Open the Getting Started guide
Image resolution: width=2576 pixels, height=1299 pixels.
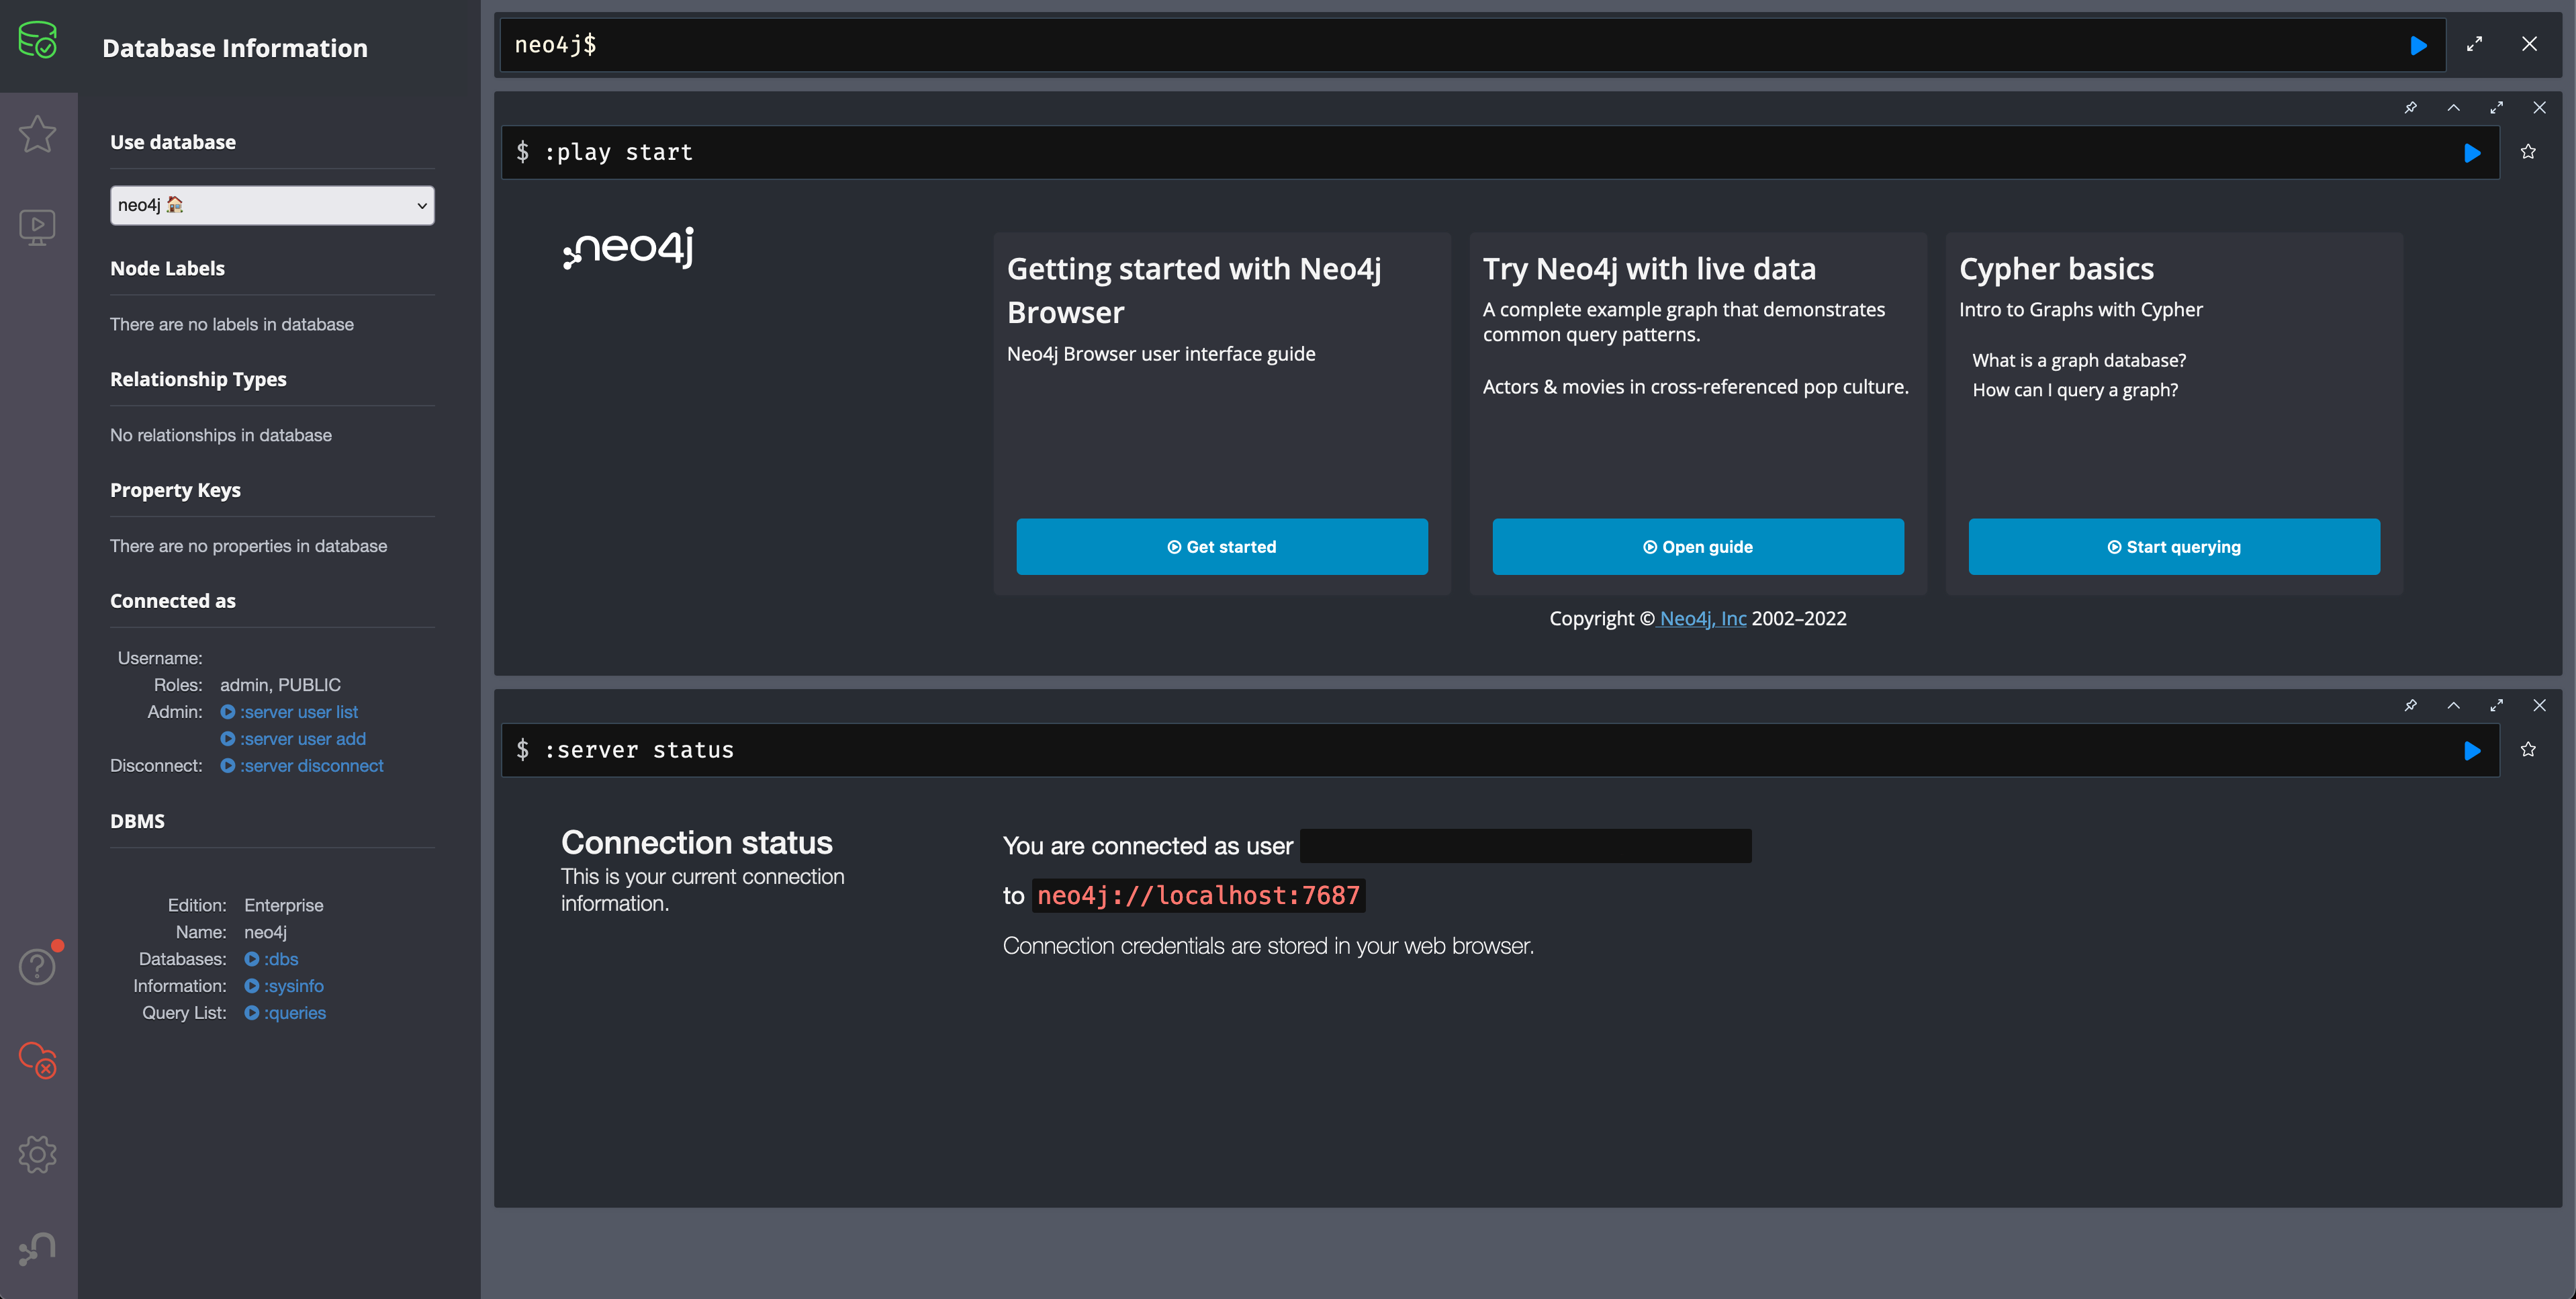(x=1222, y=545)
